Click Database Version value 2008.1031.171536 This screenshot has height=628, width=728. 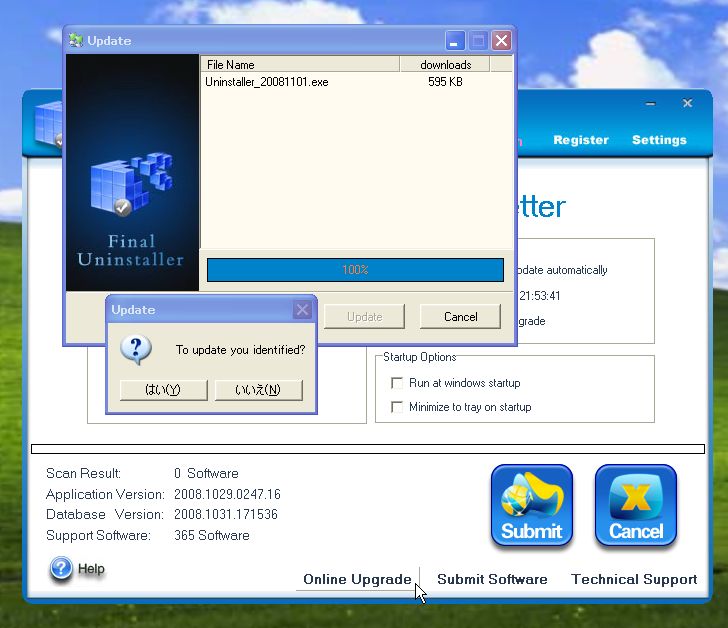226,515
